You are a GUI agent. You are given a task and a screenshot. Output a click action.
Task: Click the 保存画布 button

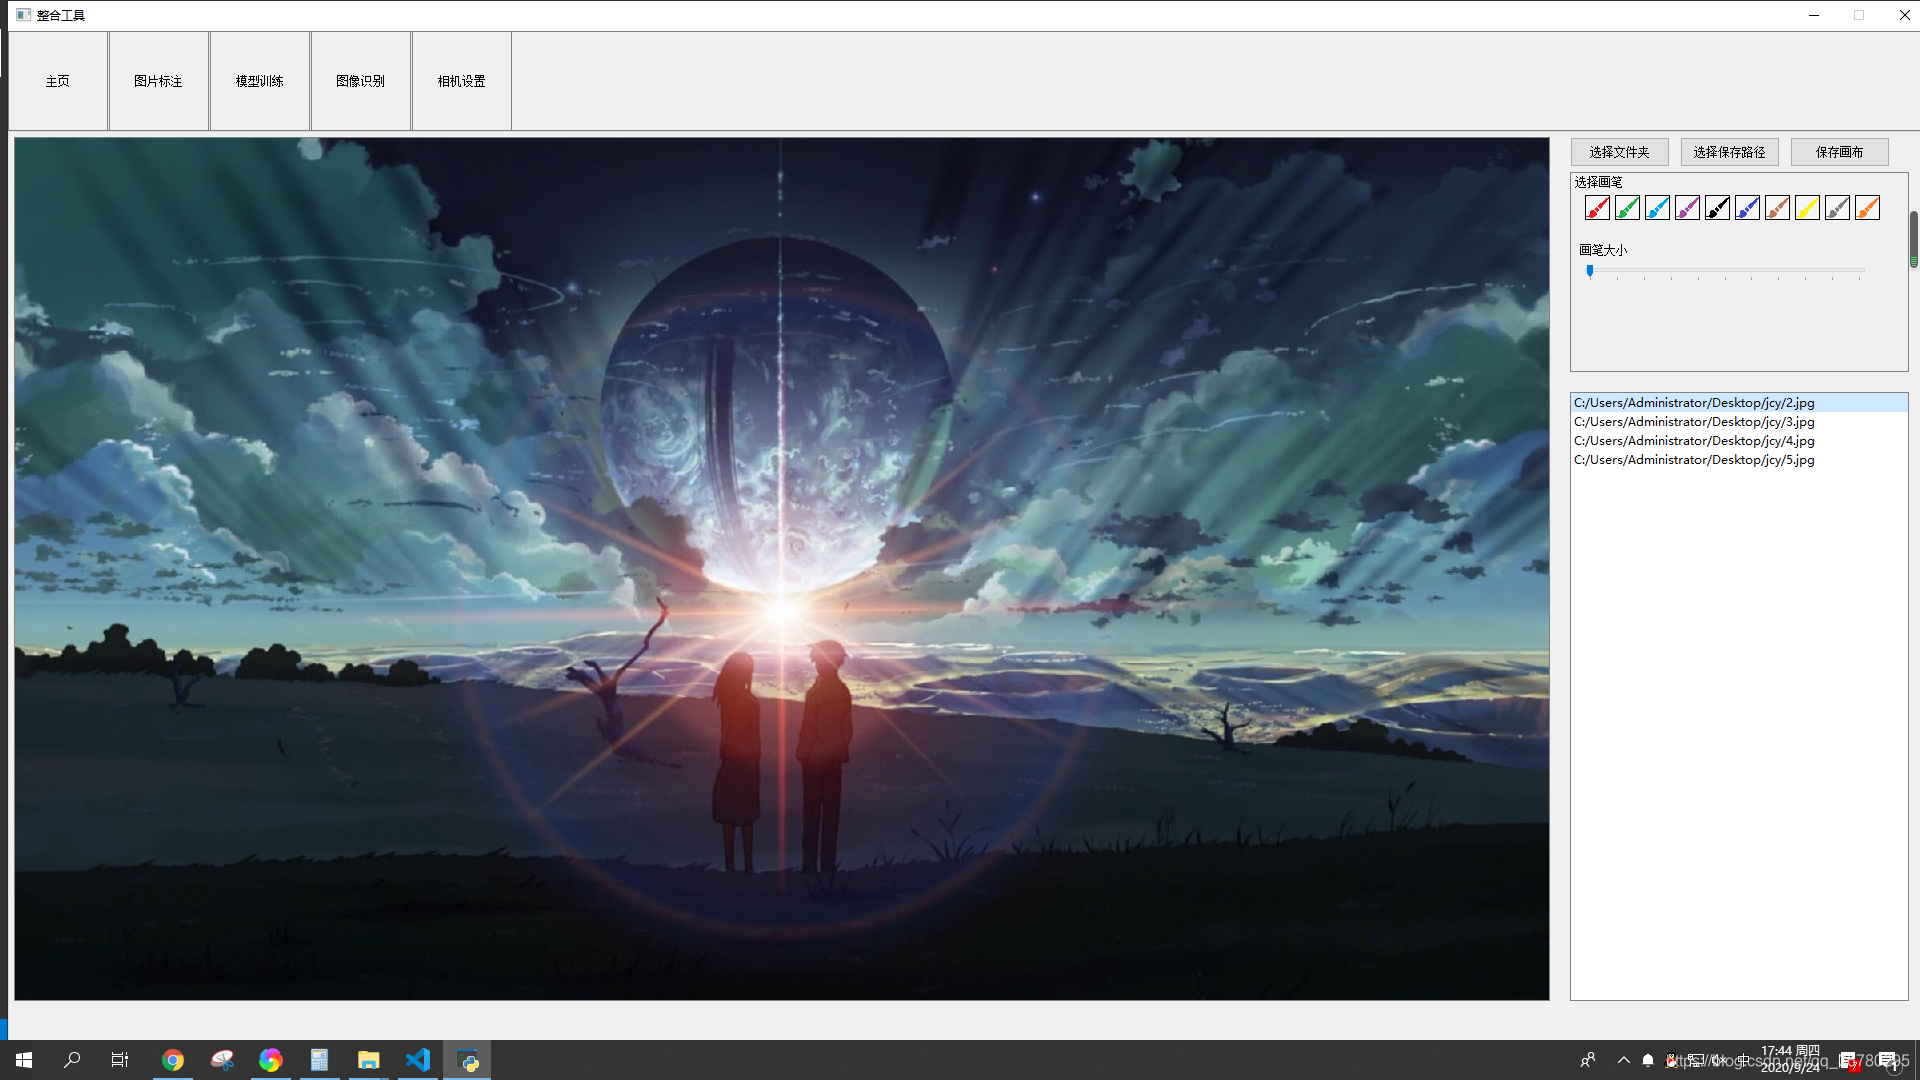tap(1840, 152)
